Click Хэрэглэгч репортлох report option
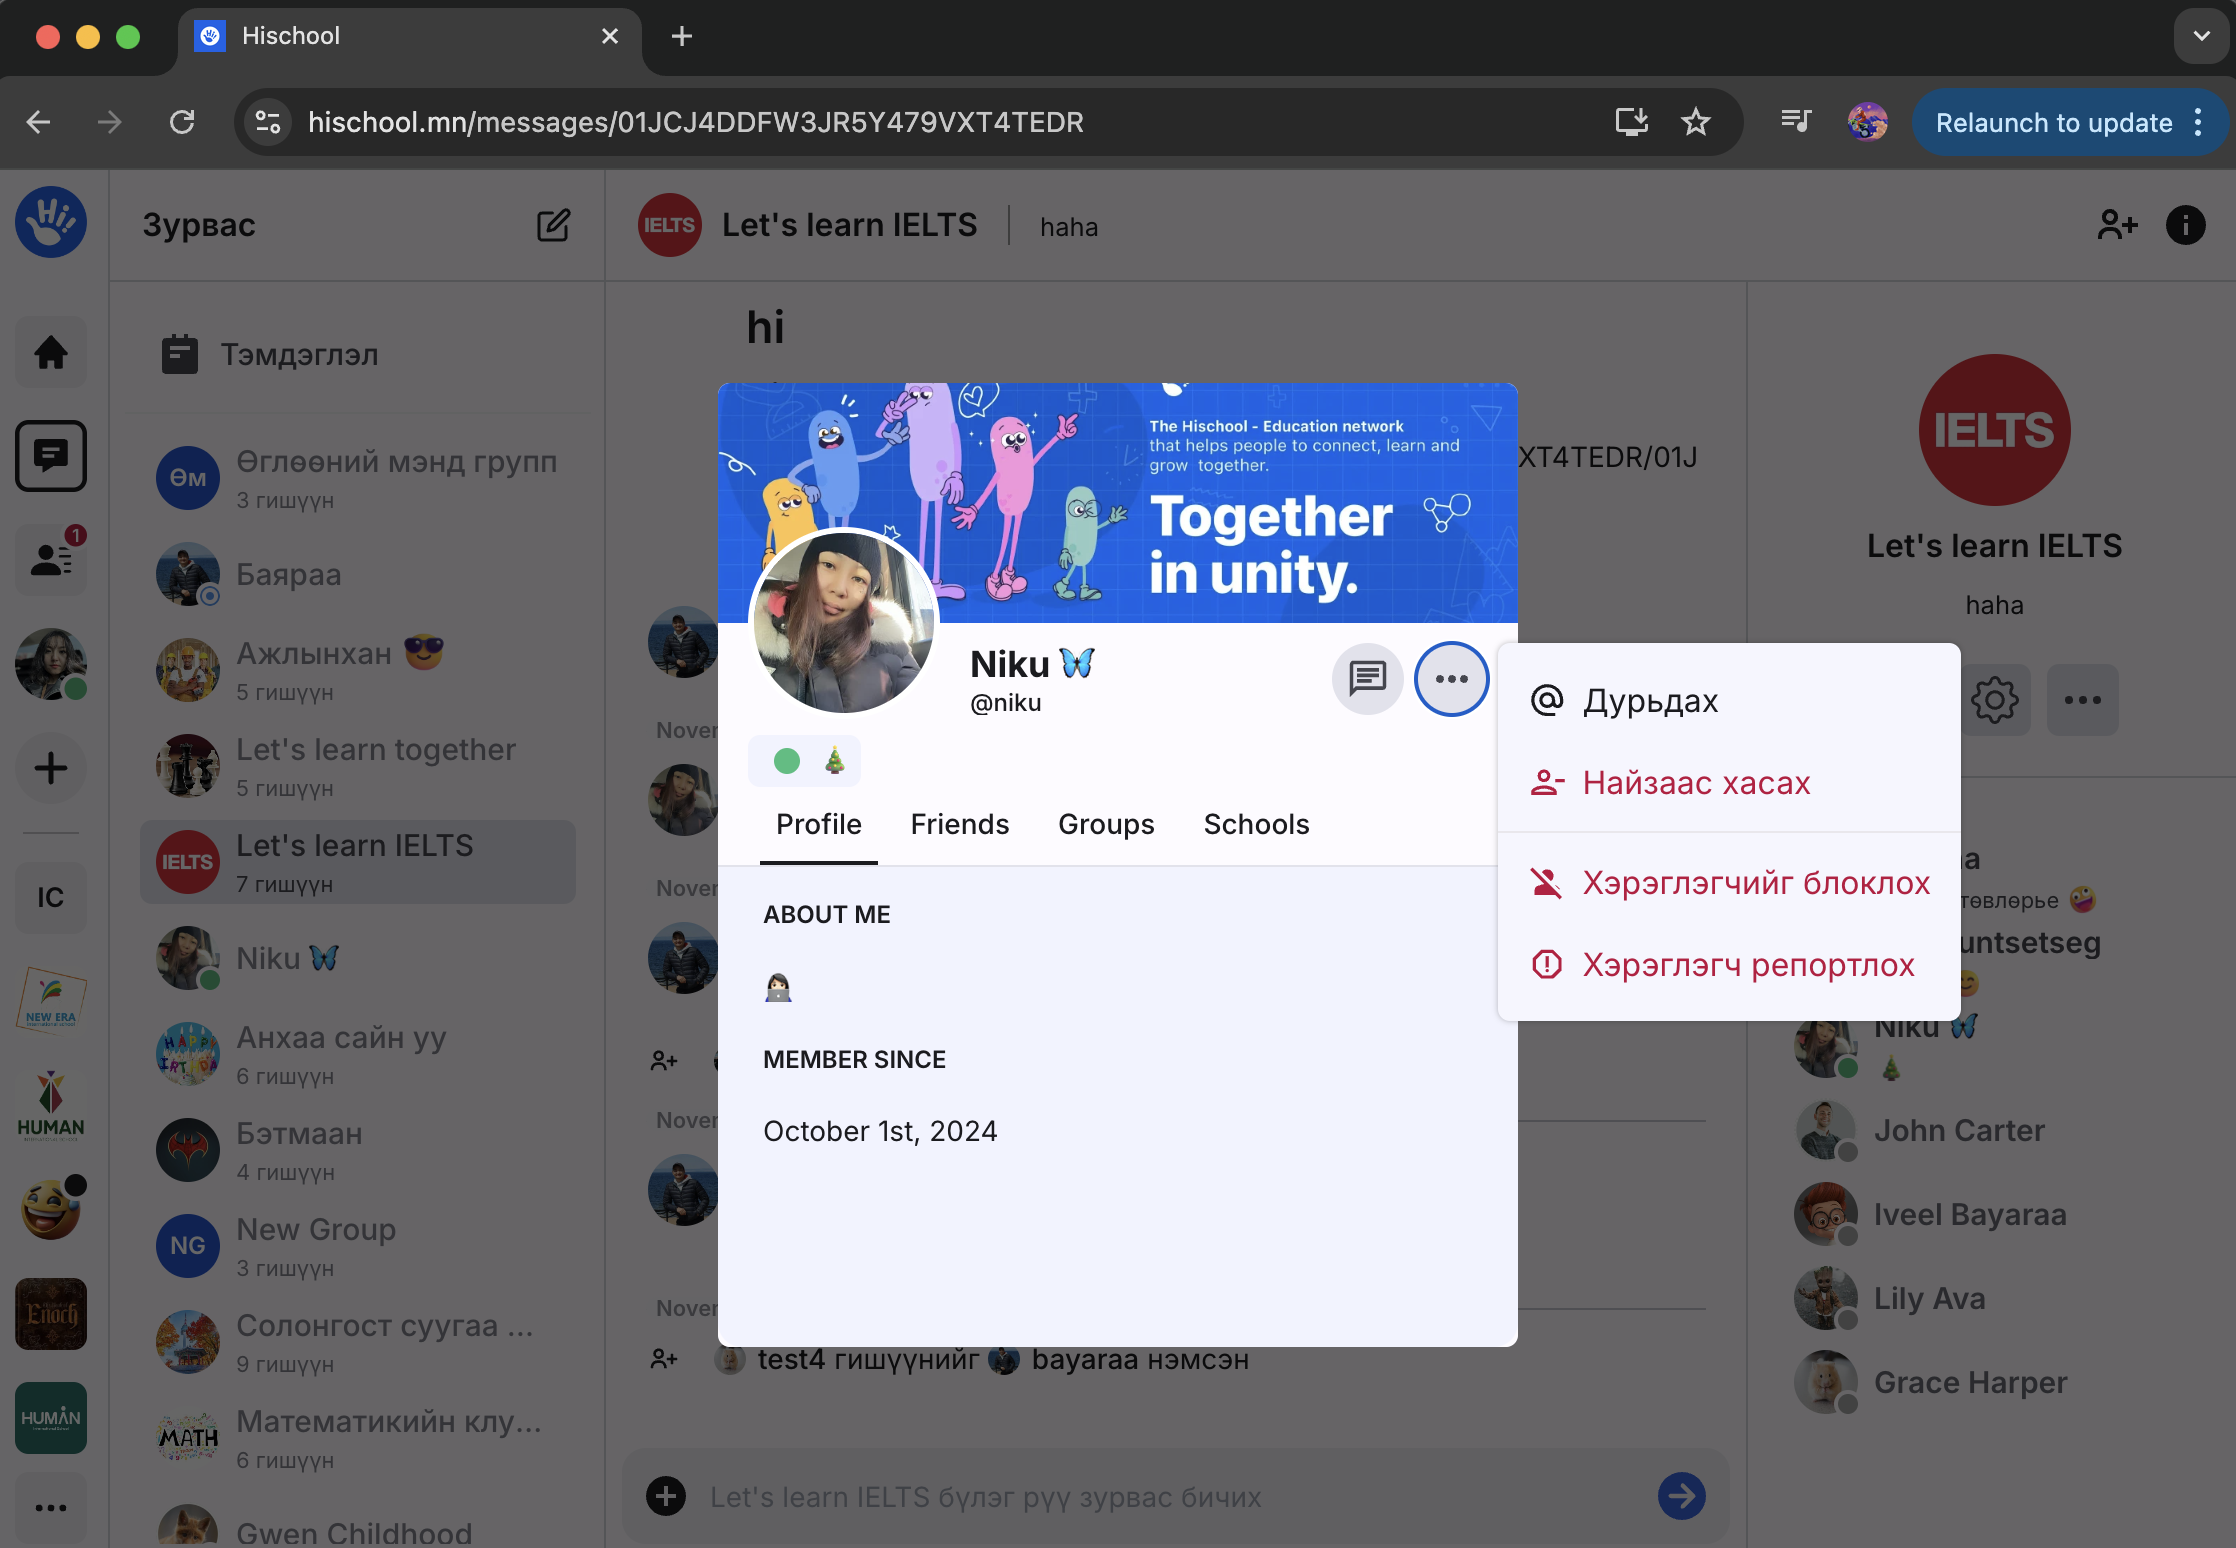Screen dimensions: 2236x1548 click(1747, 965)
